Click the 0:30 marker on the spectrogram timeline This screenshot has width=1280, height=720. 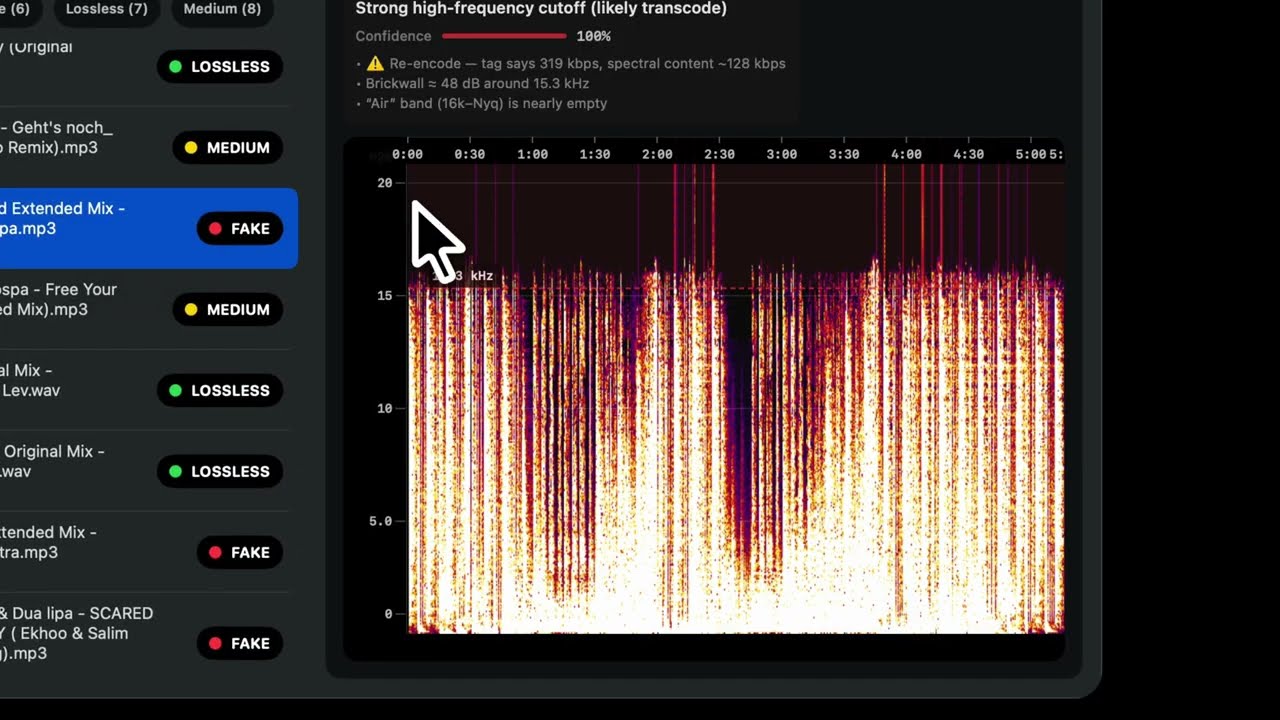(469, 154)
